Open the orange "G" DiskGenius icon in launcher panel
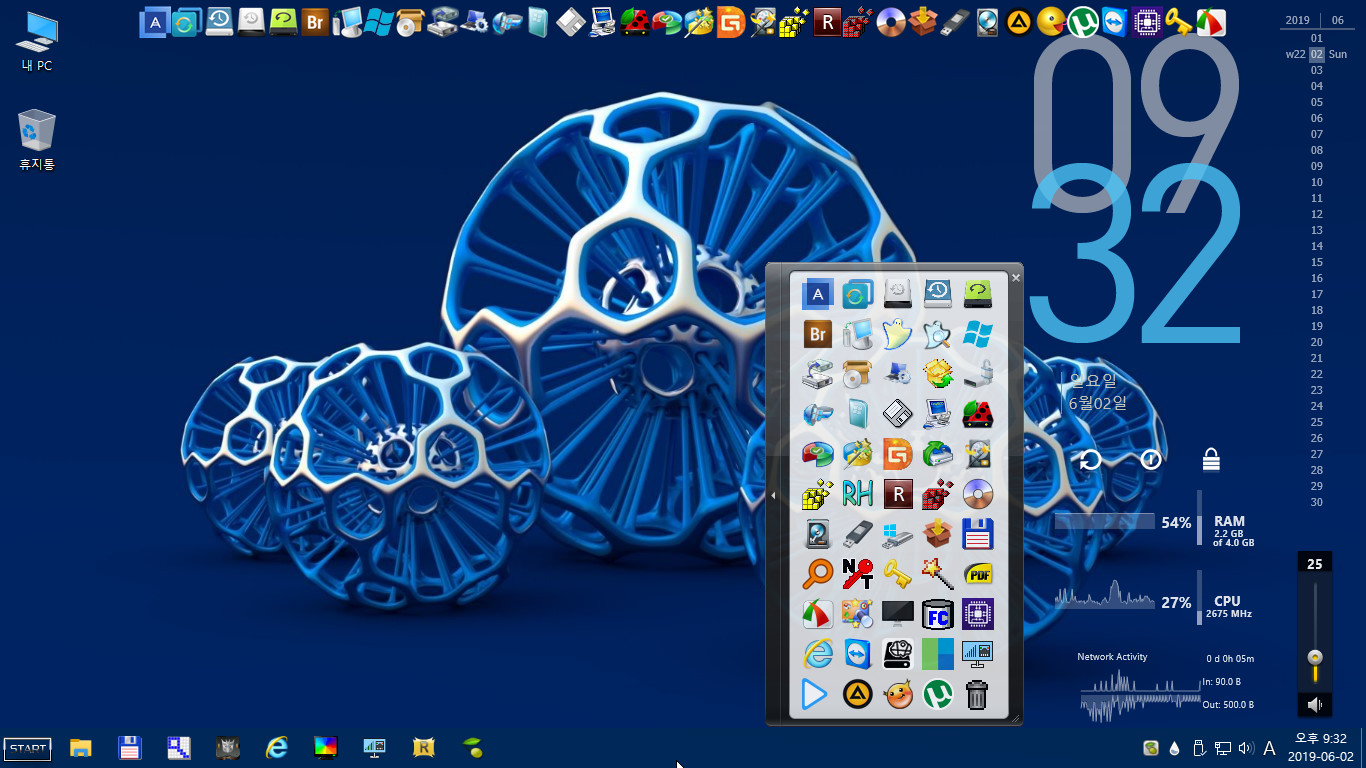This screenshot has width=1366, height=768. coord(898,454)
